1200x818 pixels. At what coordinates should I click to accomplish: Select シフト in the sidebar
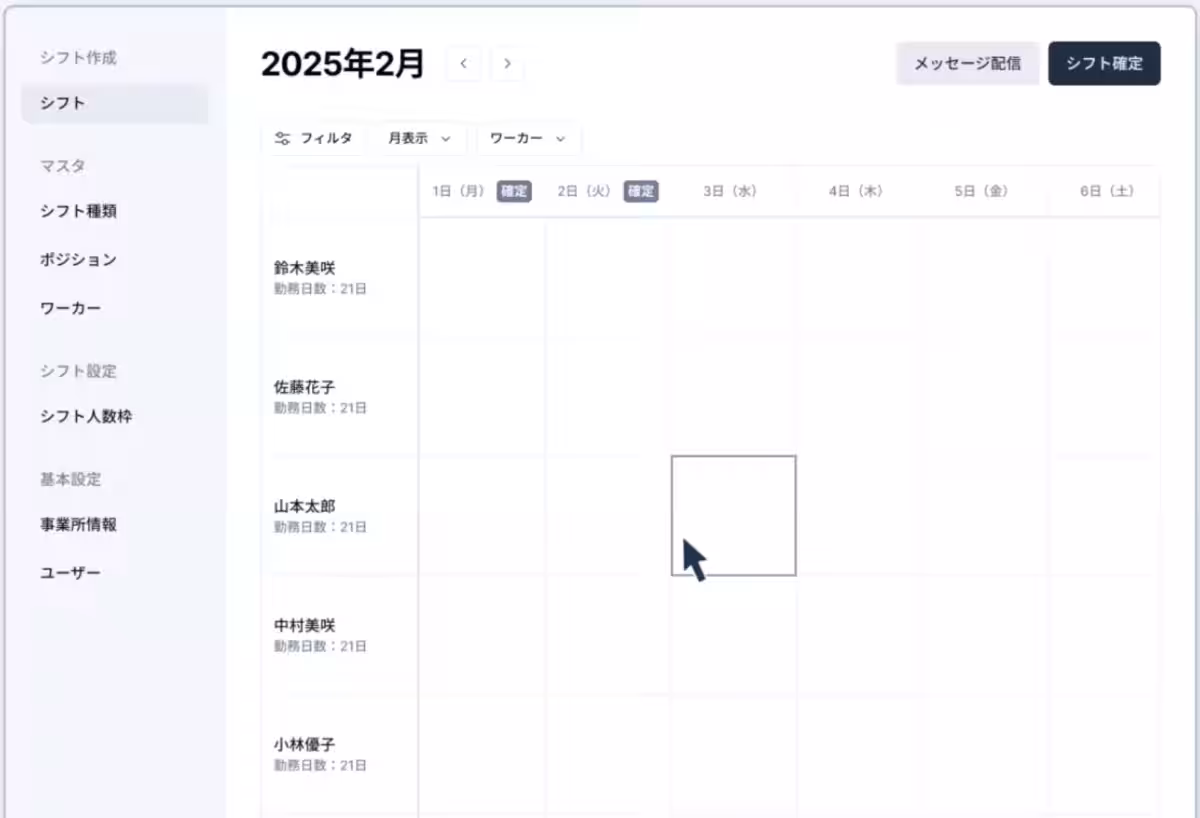click(114, 103)
